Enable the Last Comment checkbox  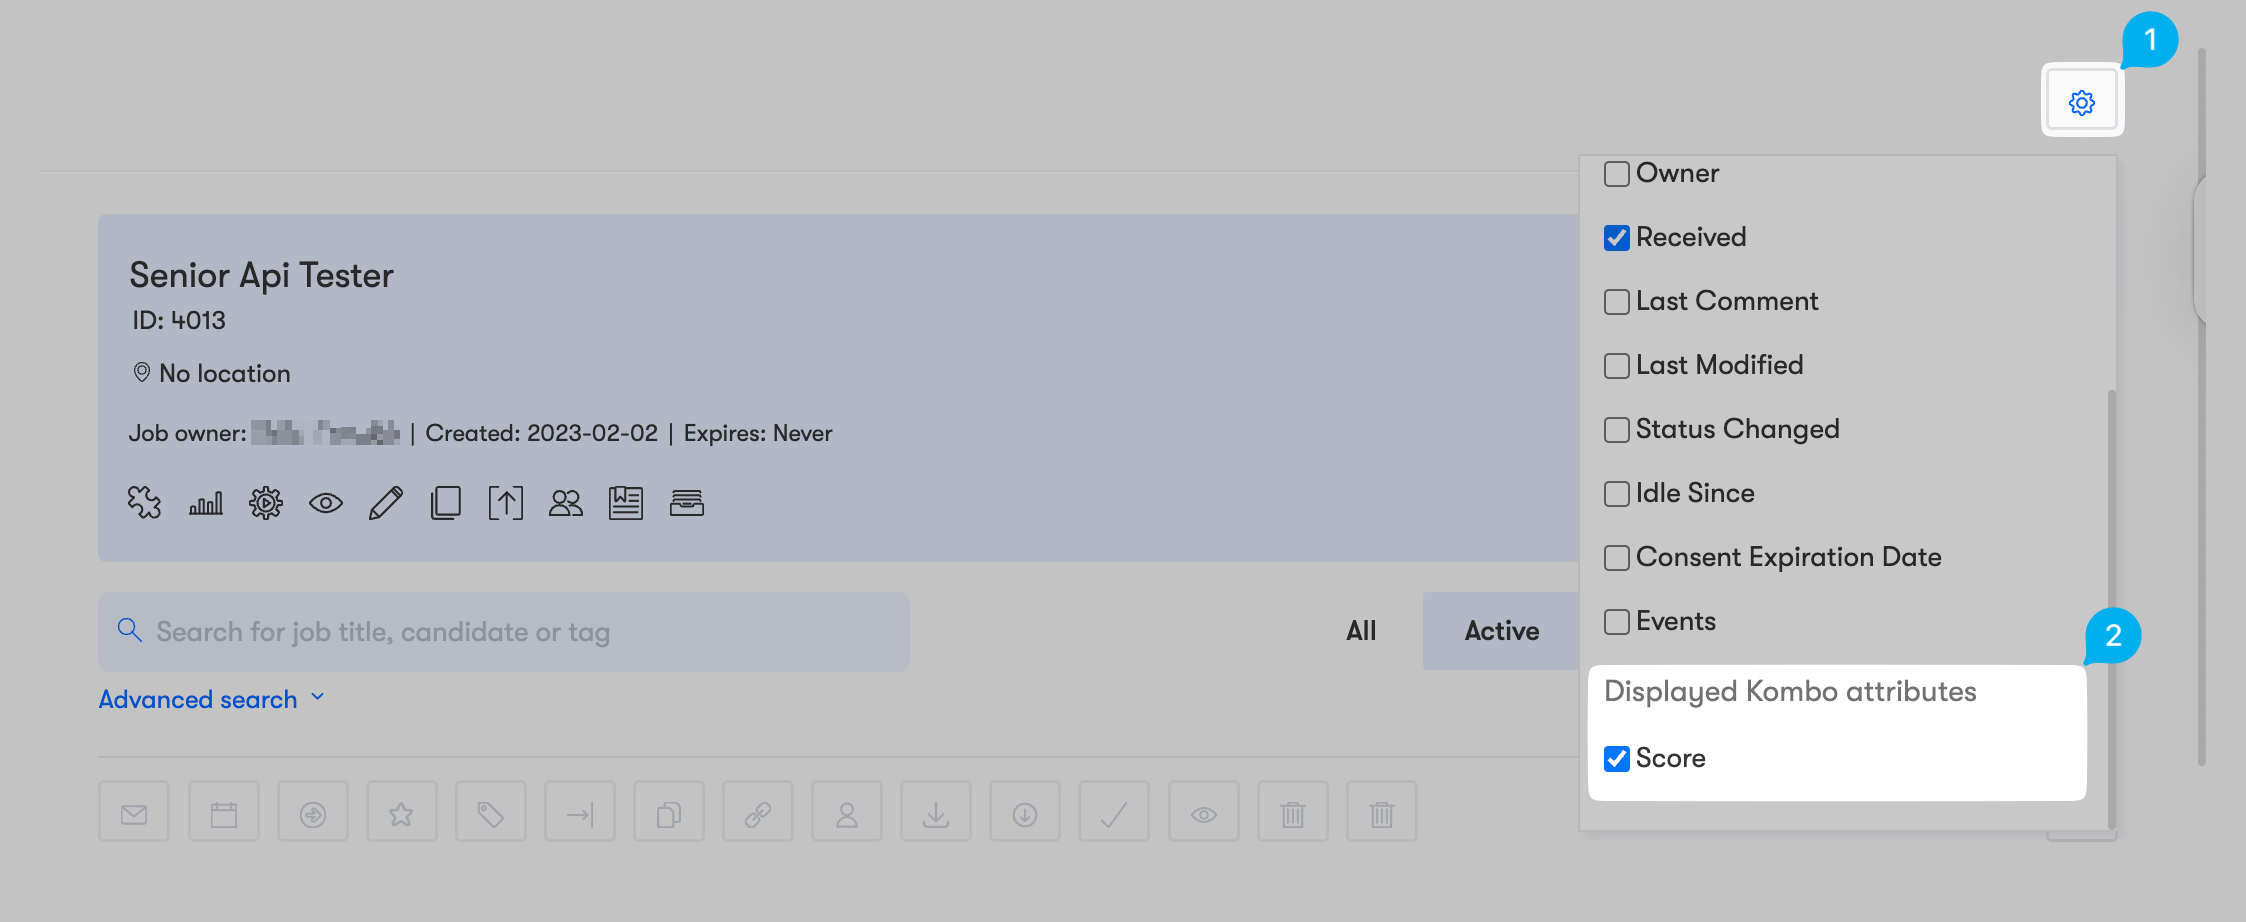[1617, 302]
